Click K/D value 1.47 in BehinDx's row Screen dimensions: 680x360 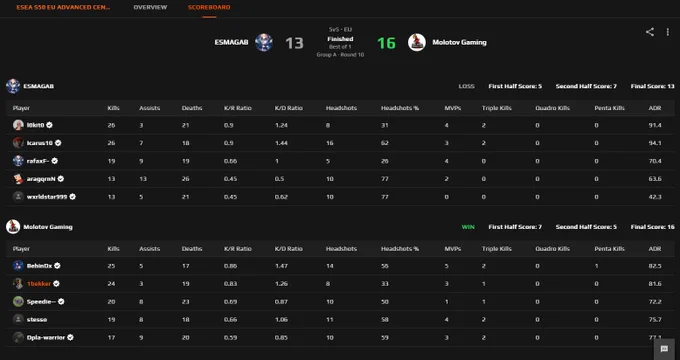281,265
